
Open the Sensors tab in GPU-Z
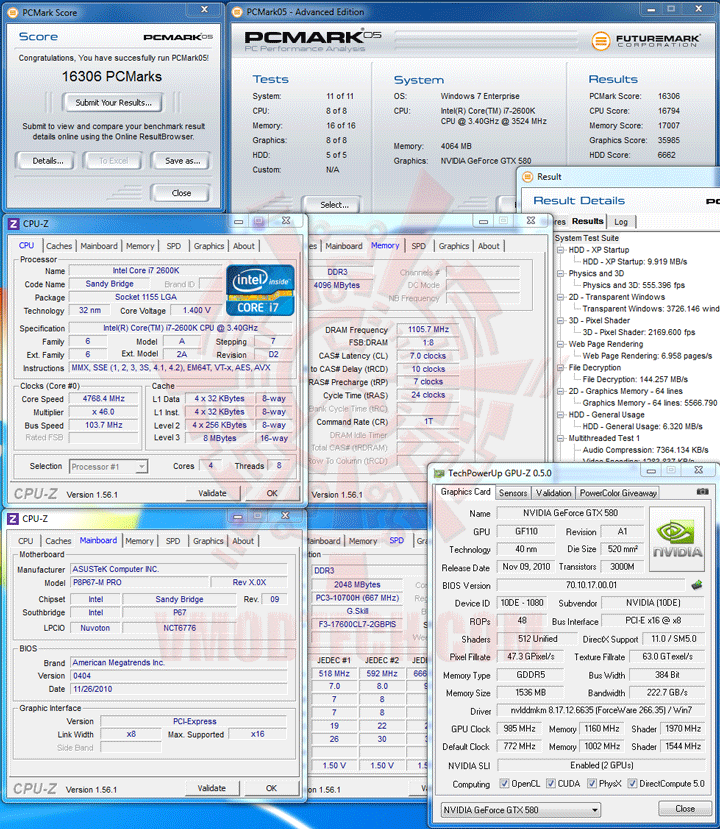(513, 493)
